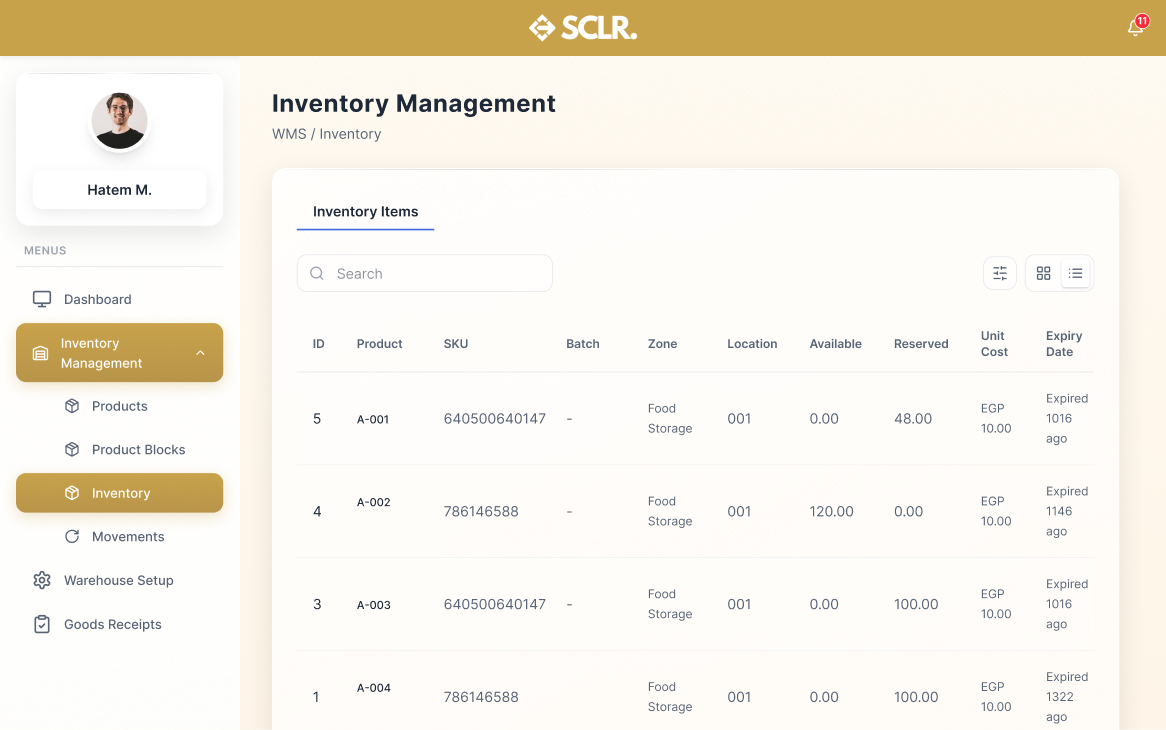The height and width of the screenshot is (730, 1166).
Task: Switch to grid view layout
Action: (1043, 273)
